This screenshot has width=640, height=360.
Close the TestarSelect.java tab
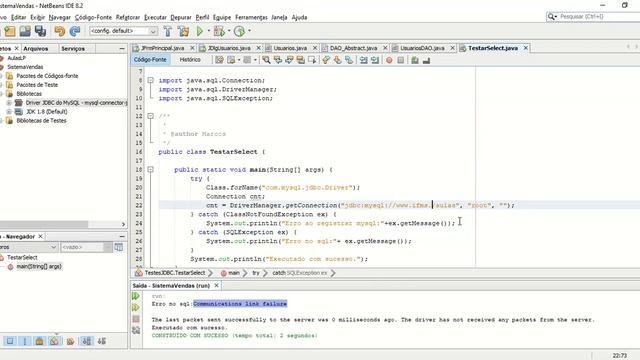click(526, 48)
